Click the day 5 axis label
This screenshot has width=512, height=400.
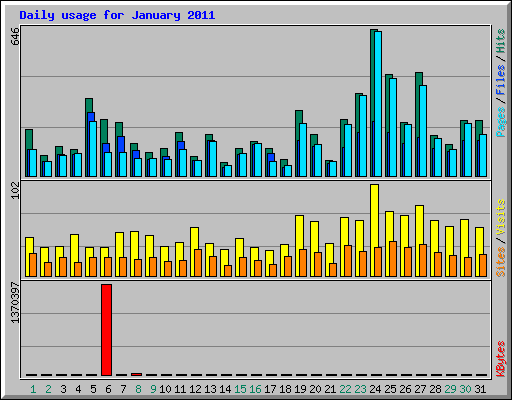click(x=93, y=389)
